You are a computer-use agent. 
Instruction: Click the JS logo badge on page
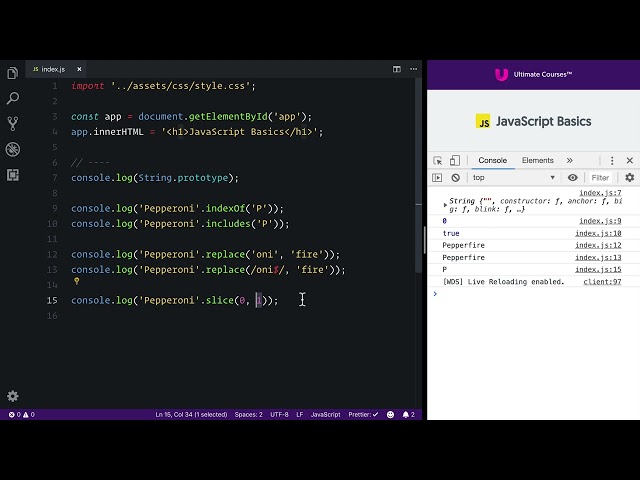[x=483, y=121]
